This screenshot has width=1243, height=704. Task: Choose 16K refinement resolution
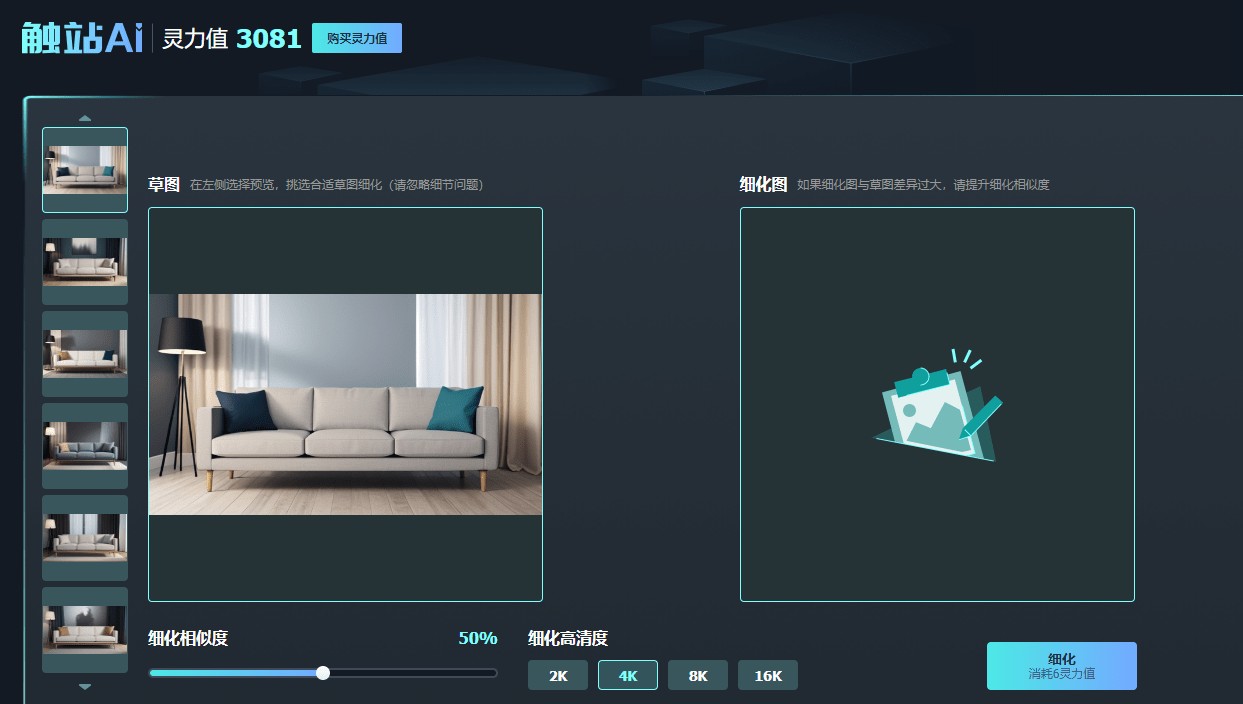768,675
